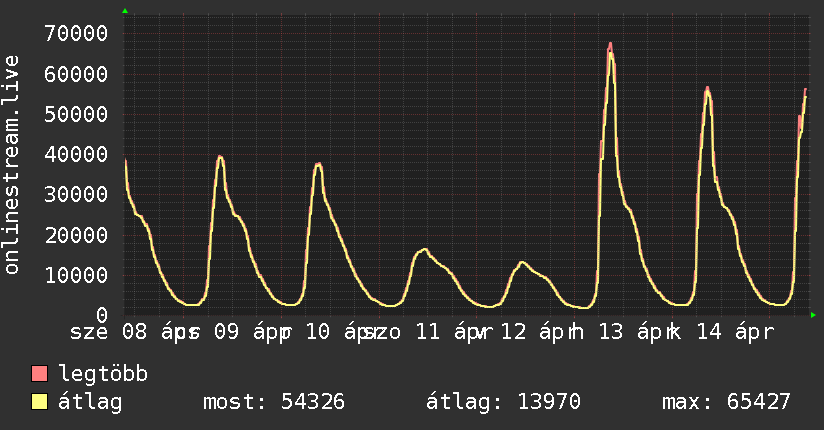Click the vertical axis title 'onlinestream.live'
Image resolution: width=824 pixels, height=430 pixels.
(11, 165)
